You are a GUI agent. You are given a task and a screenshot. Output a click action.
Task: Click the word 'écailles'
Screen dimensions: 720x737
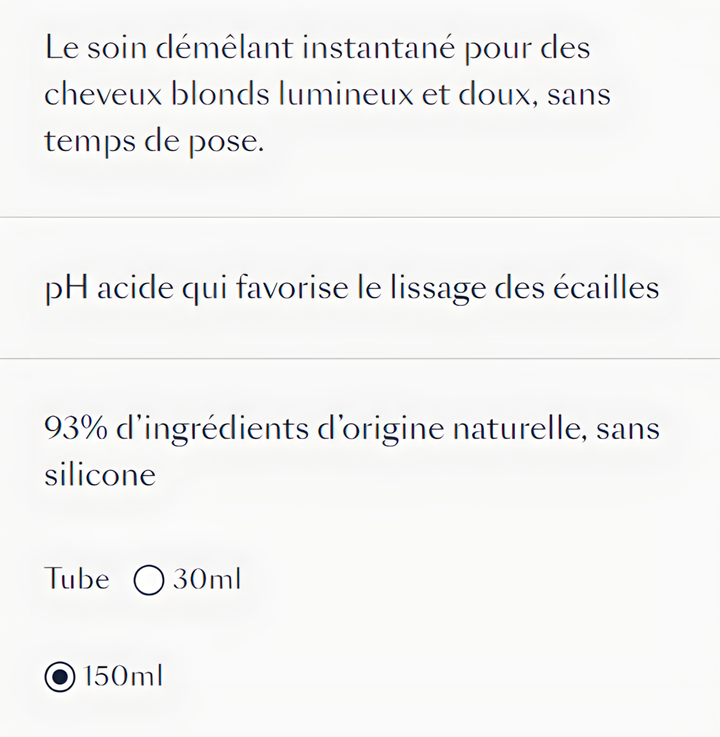pos(606,287)
